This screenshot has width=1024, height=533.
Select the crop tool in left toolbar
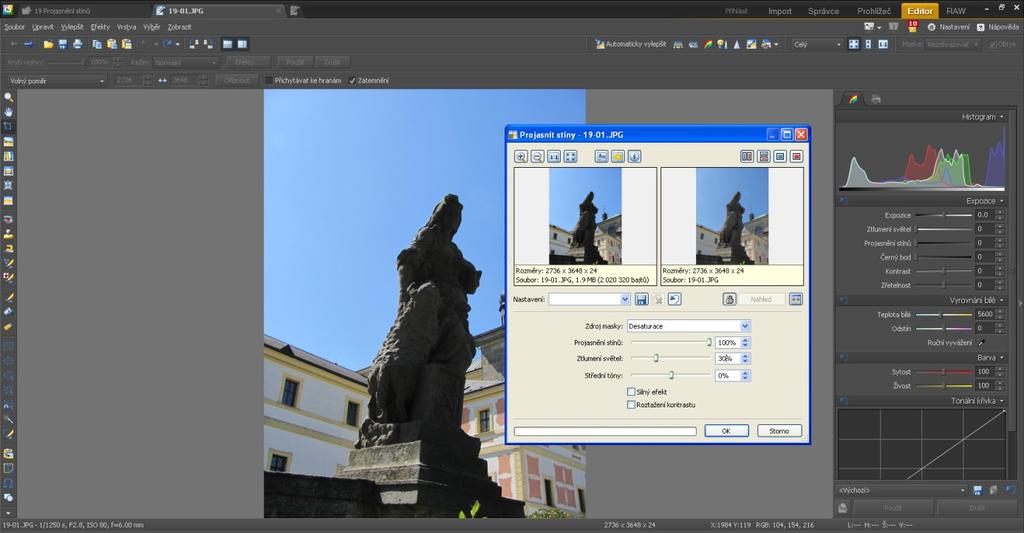click(x=8, y=126)
